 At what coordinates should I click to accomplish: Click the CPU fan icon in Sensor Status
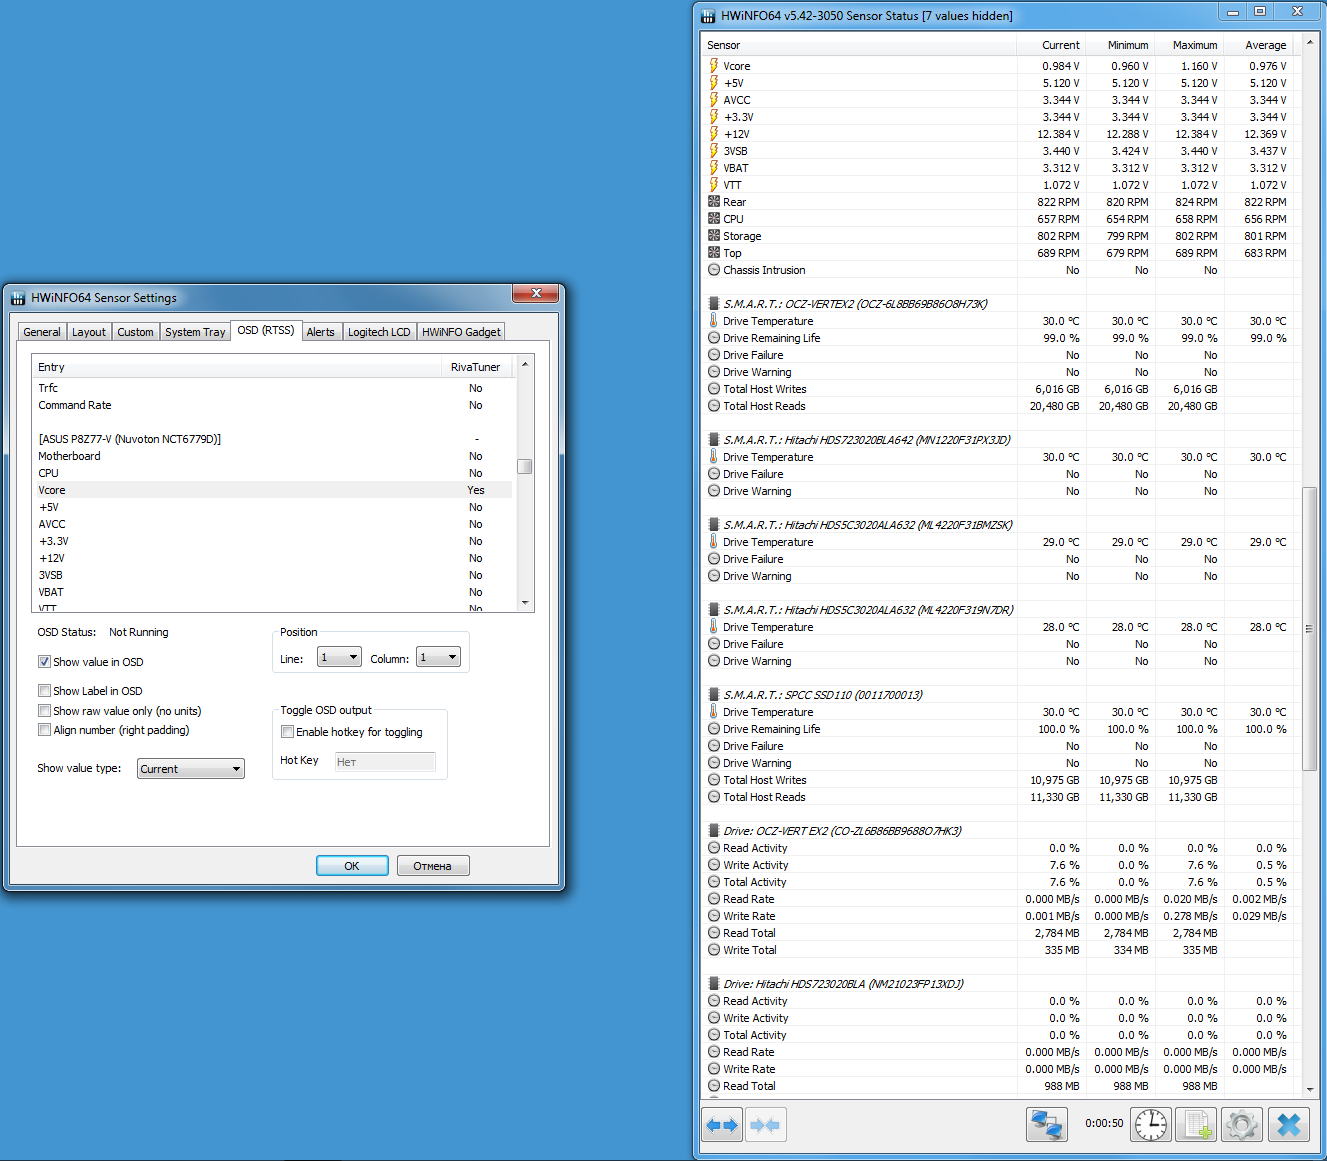click(714, 219)
